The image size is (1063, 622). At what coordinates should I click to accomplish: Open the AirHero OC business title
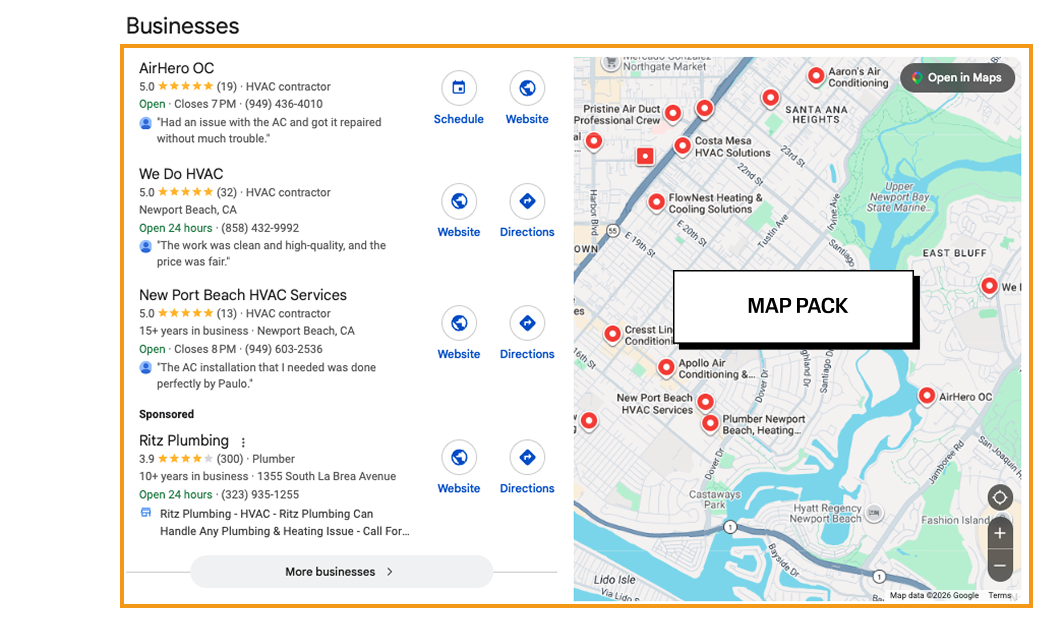pos(176,68)
